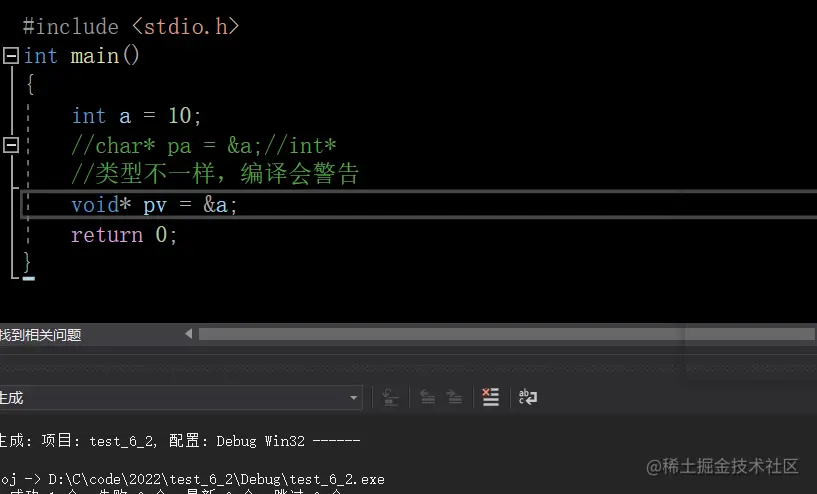Clear all output text
This screenshot has width=817, height=494.
point(490,397)
